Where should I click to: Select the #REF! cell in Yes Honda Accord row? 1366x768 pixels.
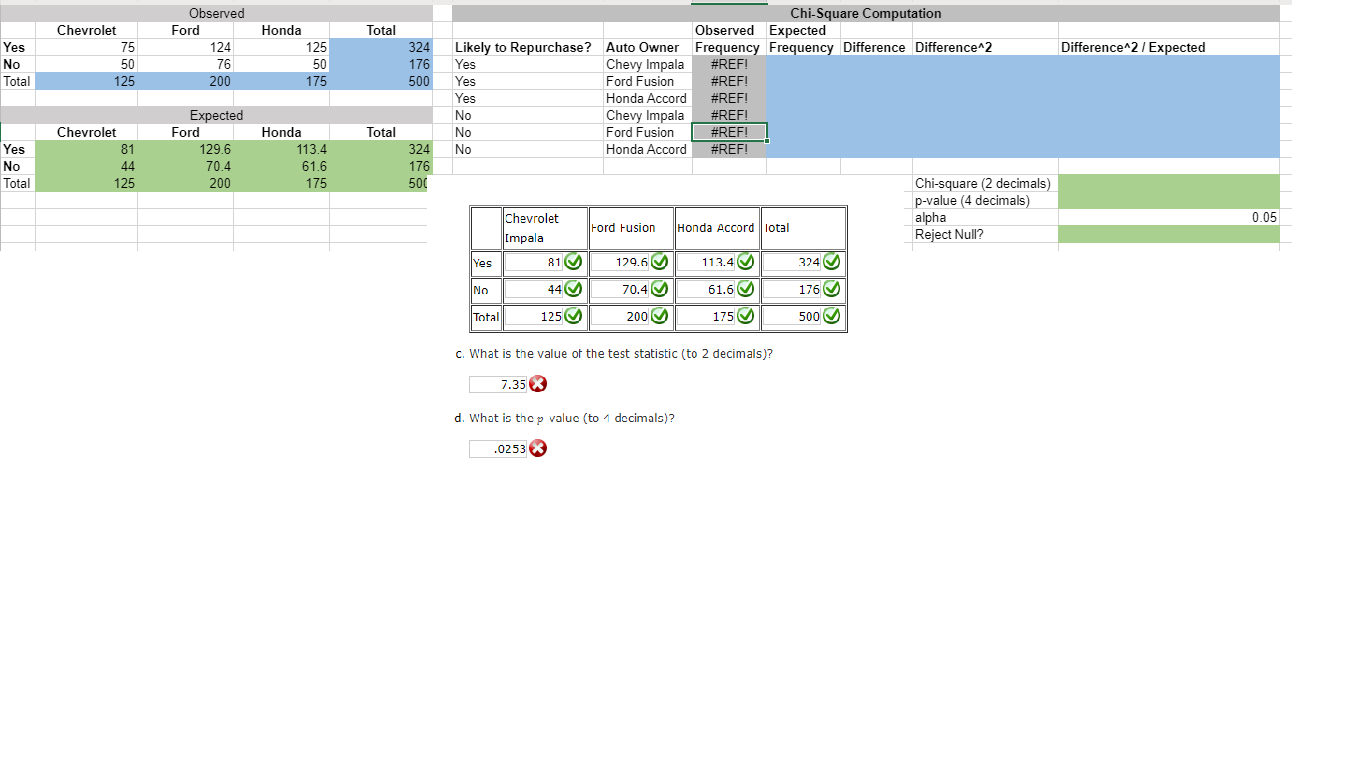[729, 98]
